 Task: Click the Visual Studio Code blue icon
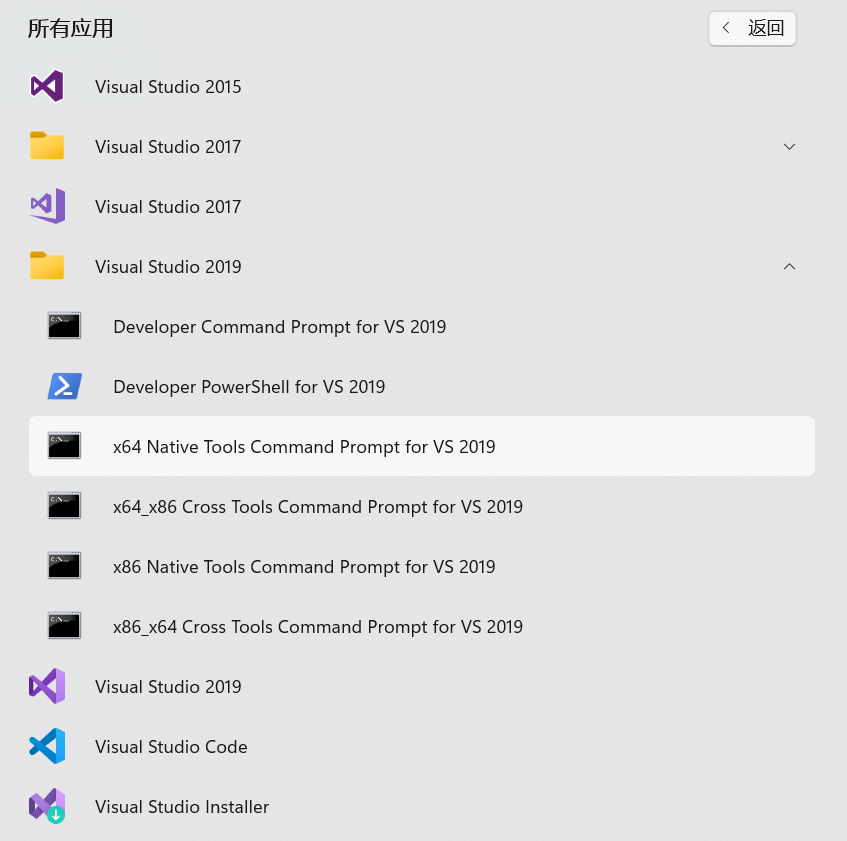click(47, 747)
